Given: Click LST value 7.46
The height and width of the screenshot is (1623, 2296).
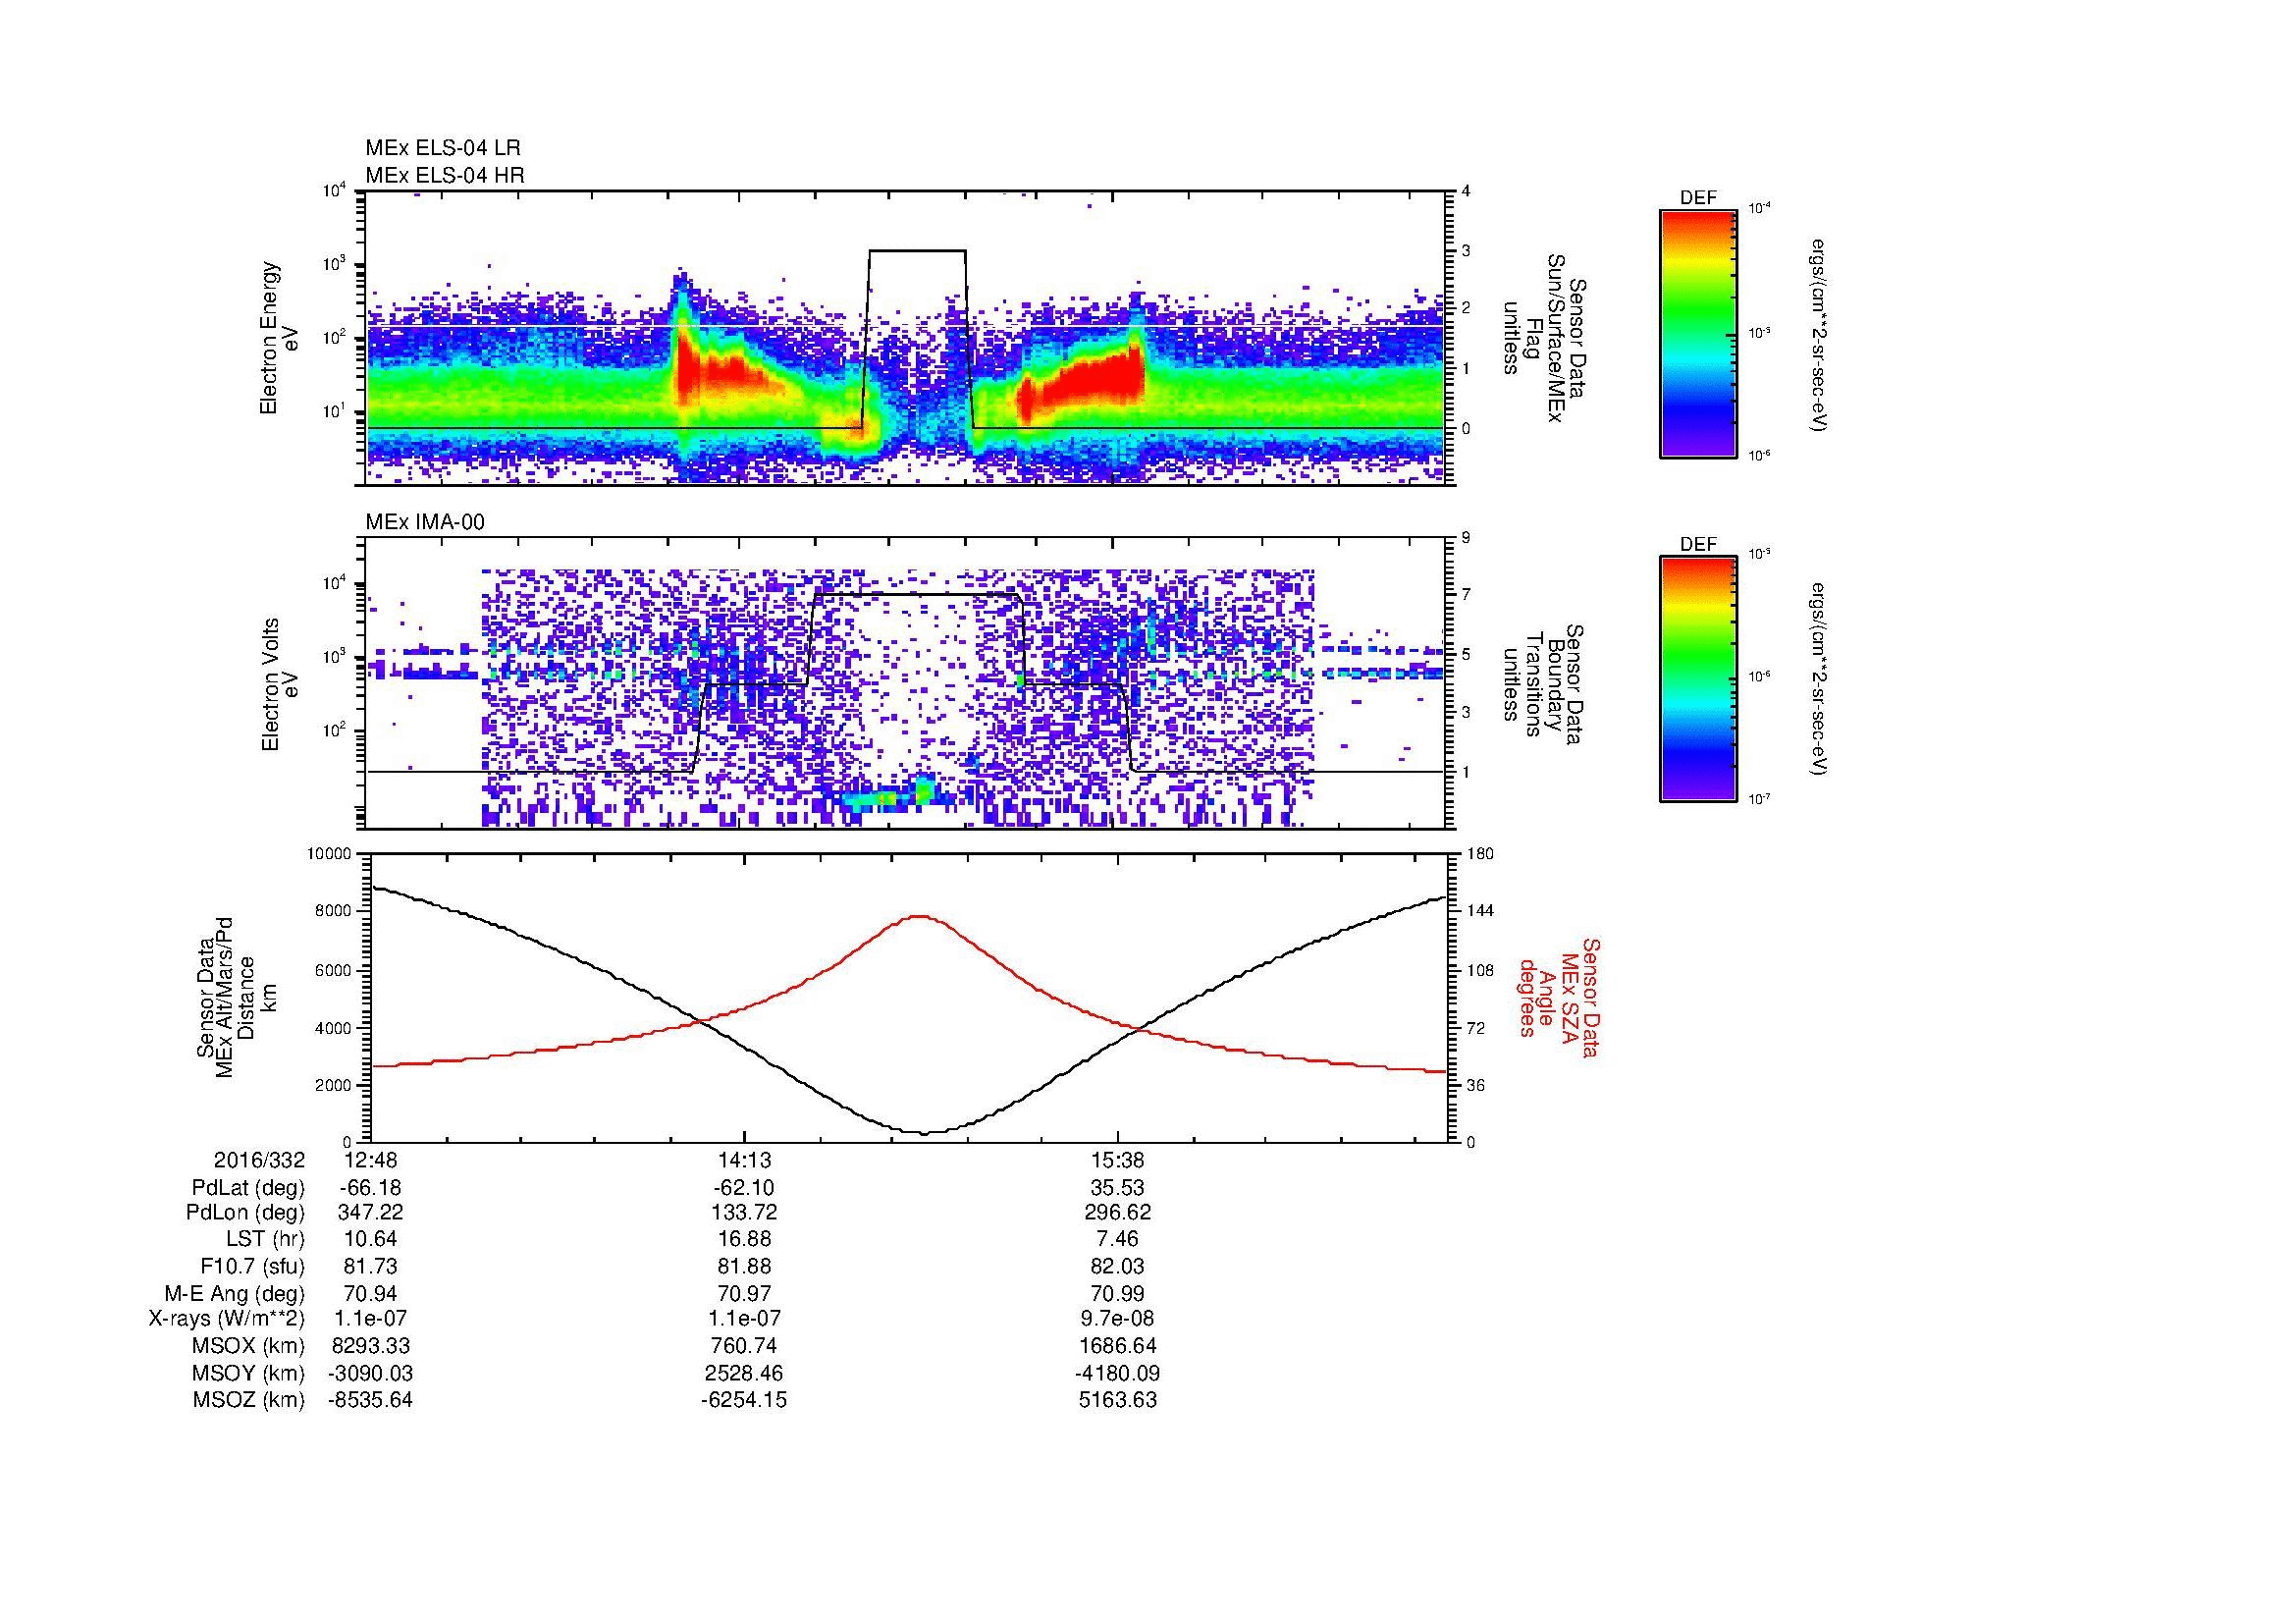Looking at the screenshot, I should [x=1118, y=1239].
